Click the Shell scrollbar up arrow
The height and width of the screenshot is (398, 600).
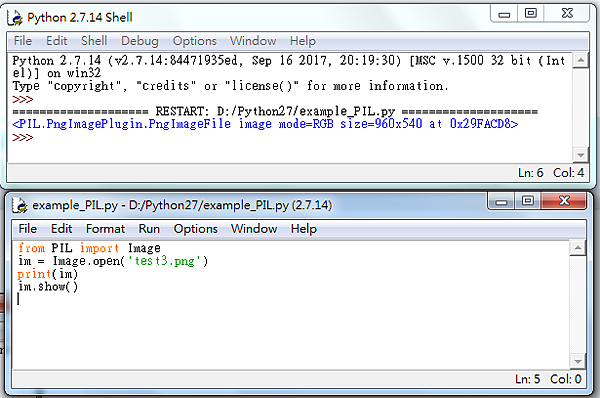pos(580,60)
